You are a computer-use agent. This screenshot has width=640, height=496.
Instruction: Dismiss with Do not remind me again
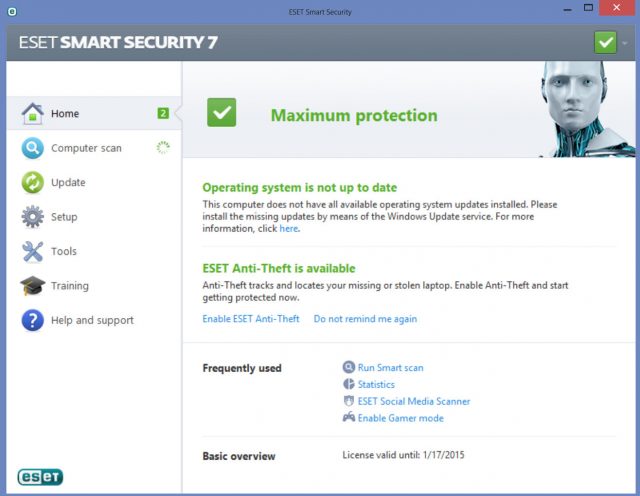(365, 319)
